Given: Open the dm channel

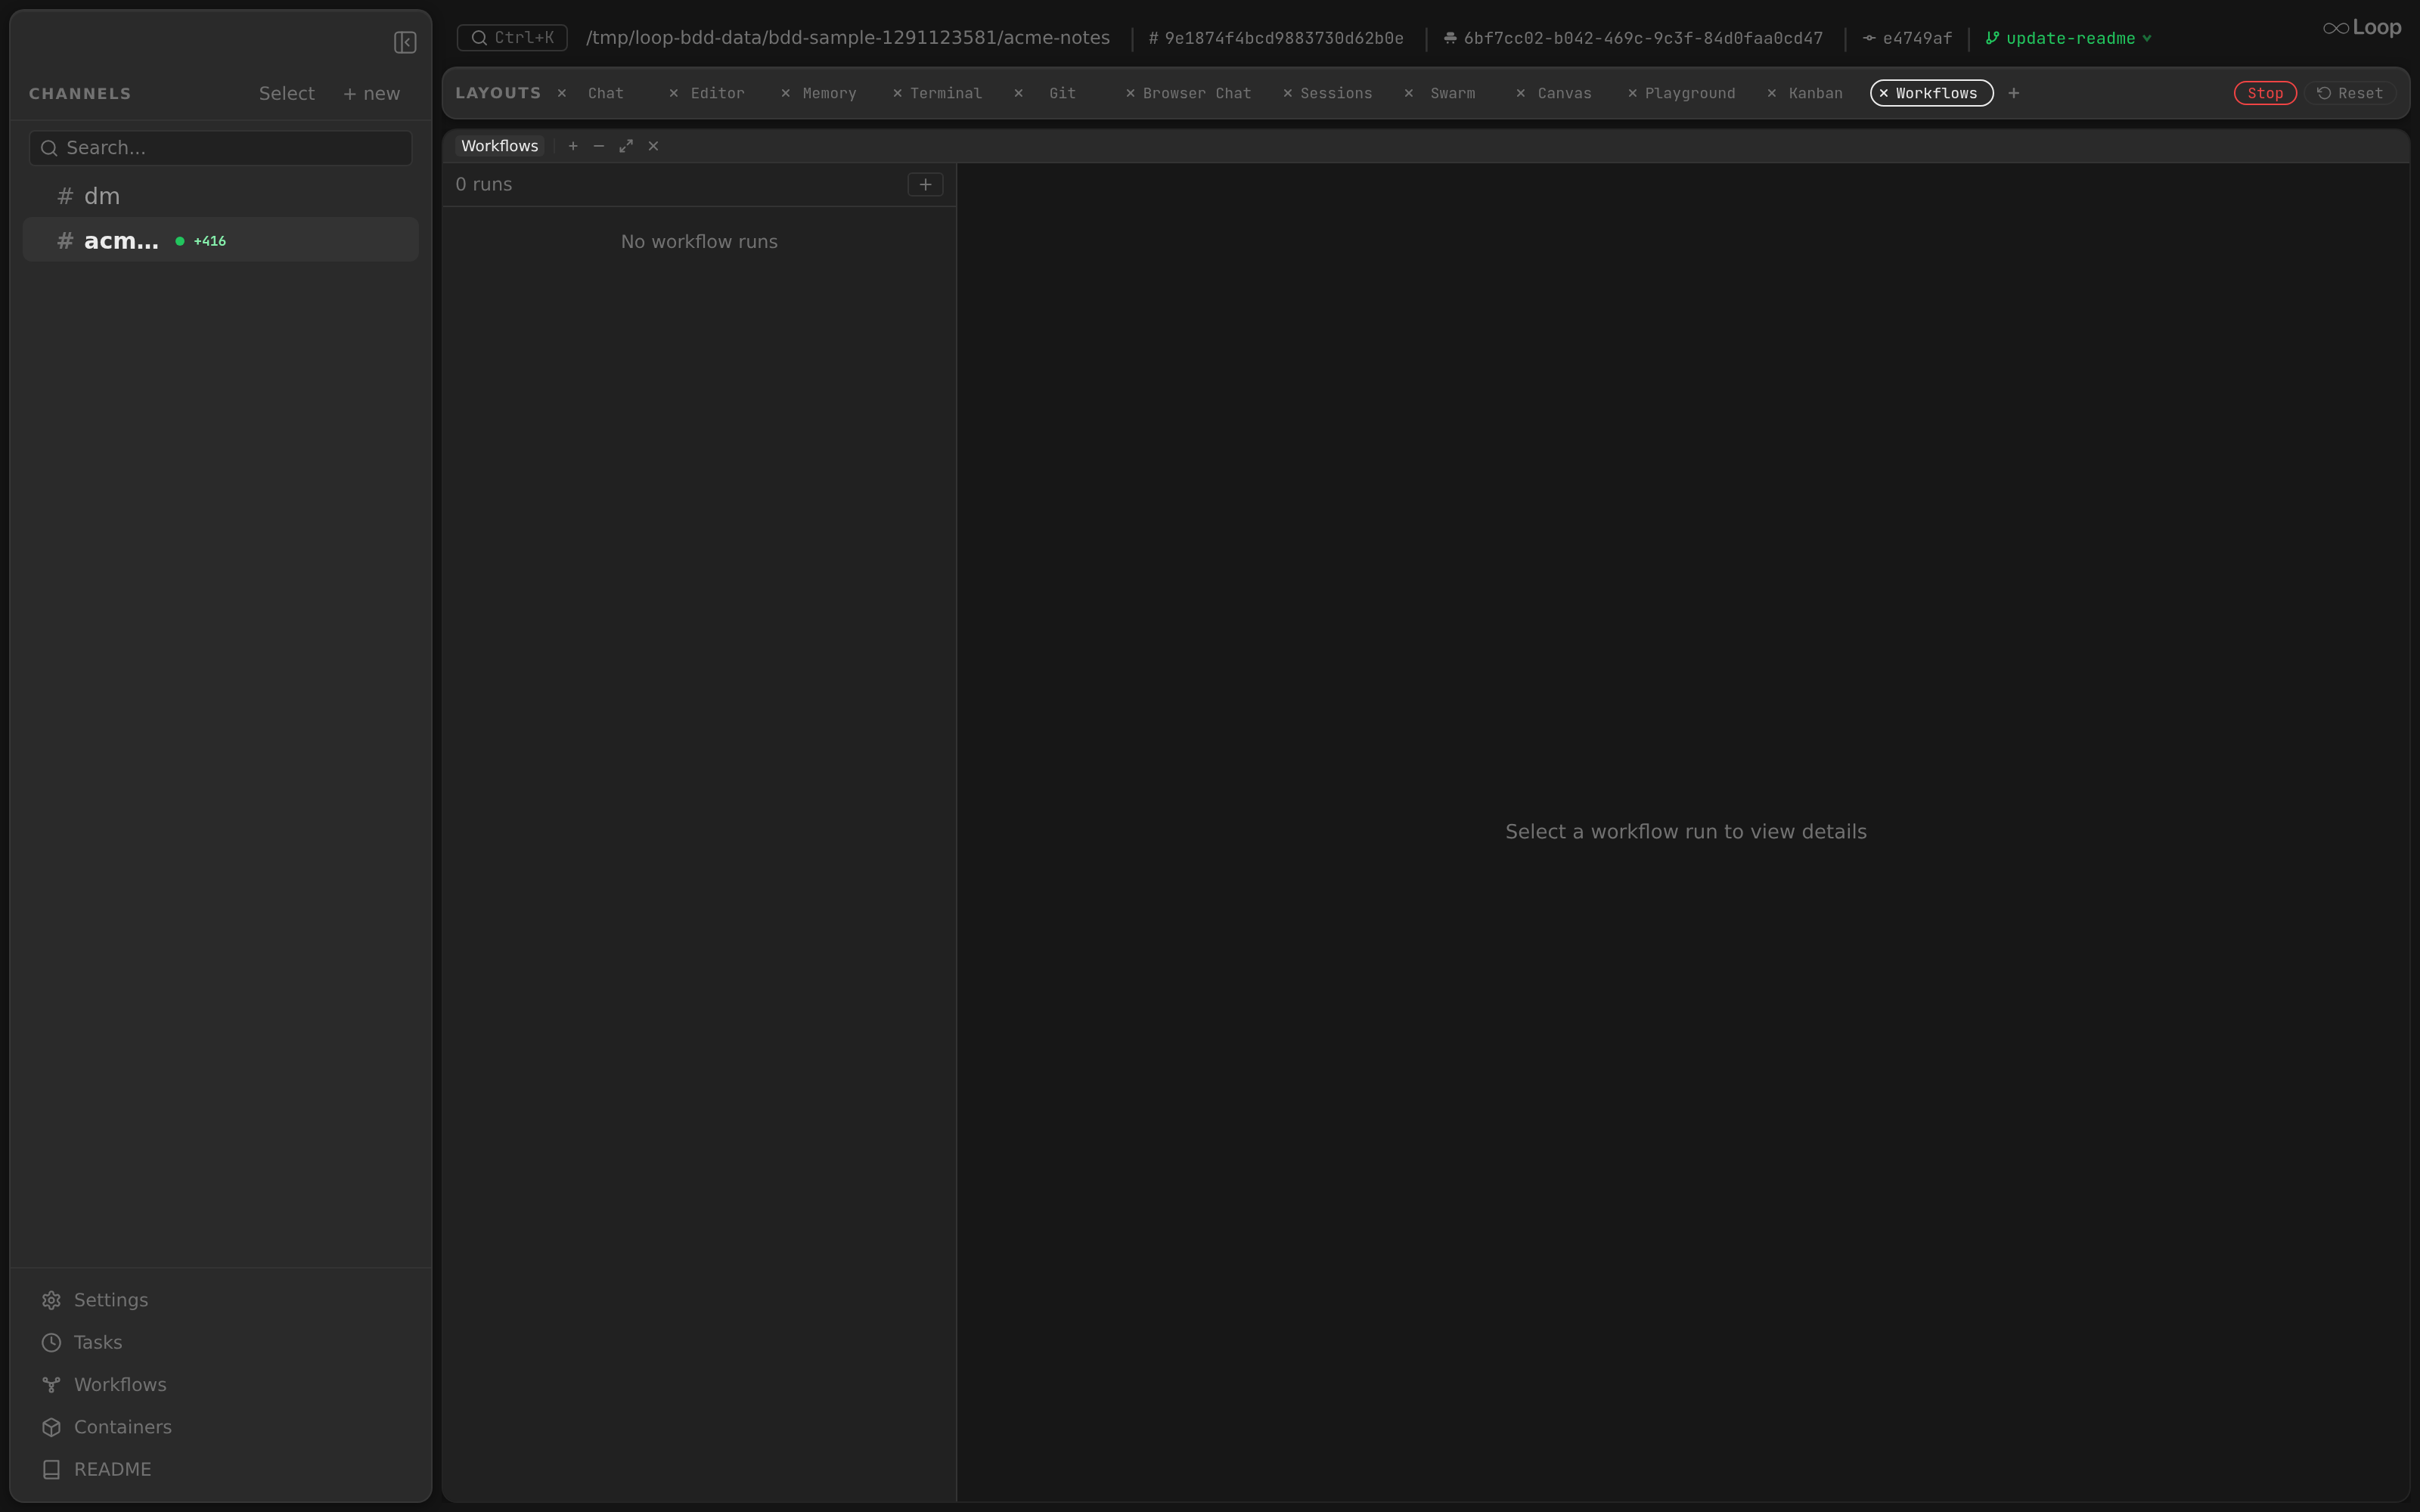Looking at the screenshot, I should click(x=220, y=196).
